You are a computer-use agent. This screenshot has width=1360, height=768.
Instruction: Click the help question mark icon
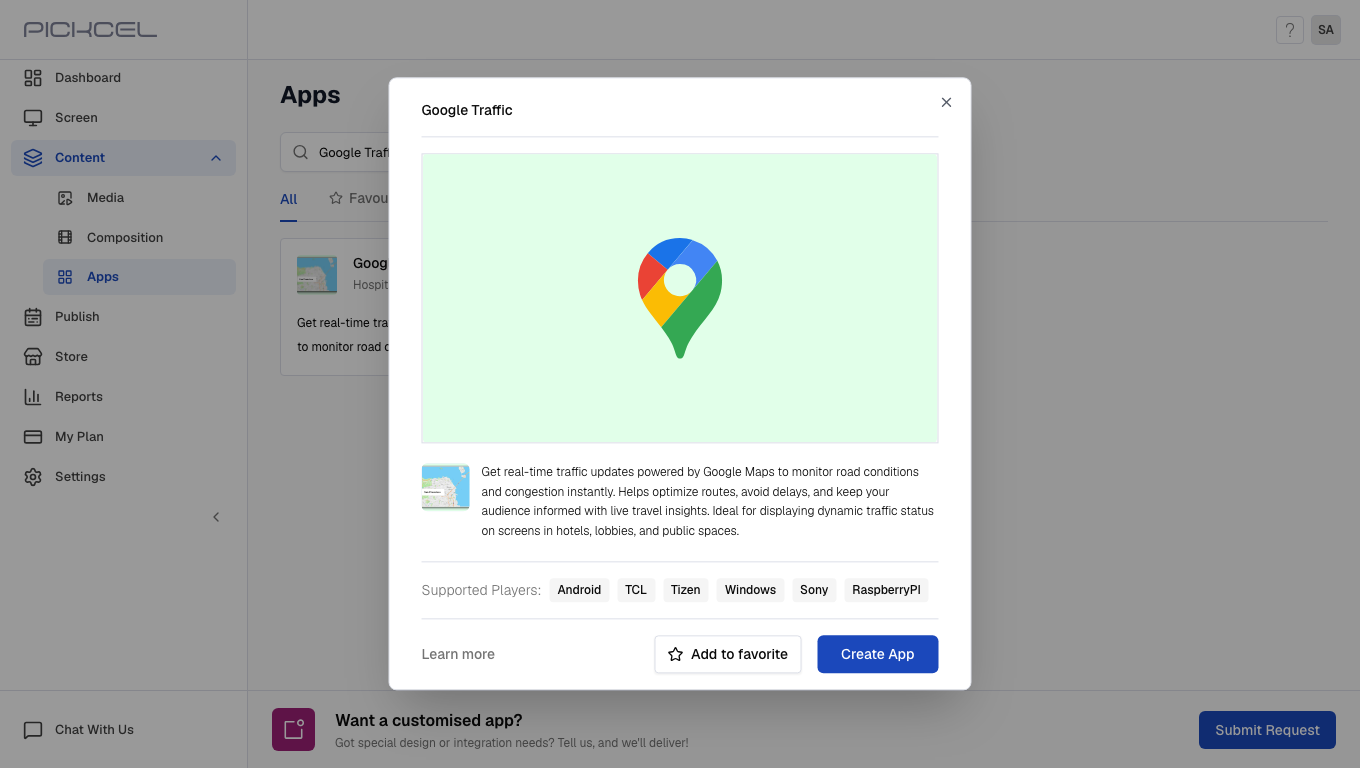[x=1290, y=30]
